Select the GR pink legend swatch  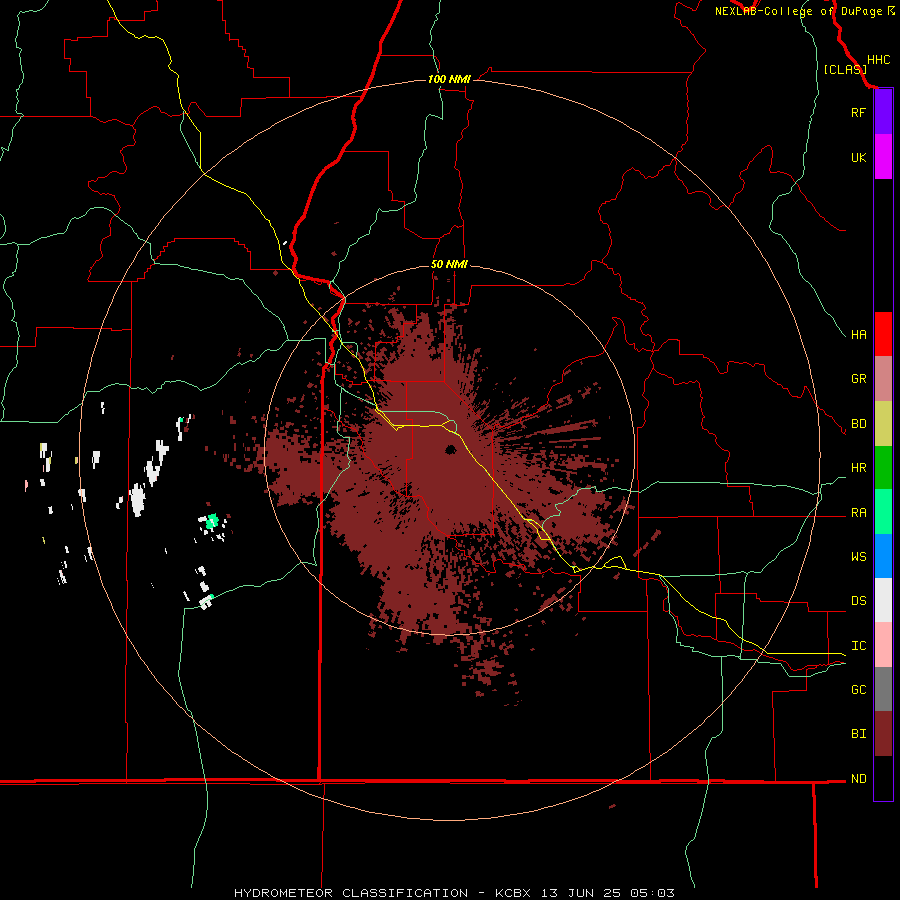pyautogui.click(x=883, y=379)
